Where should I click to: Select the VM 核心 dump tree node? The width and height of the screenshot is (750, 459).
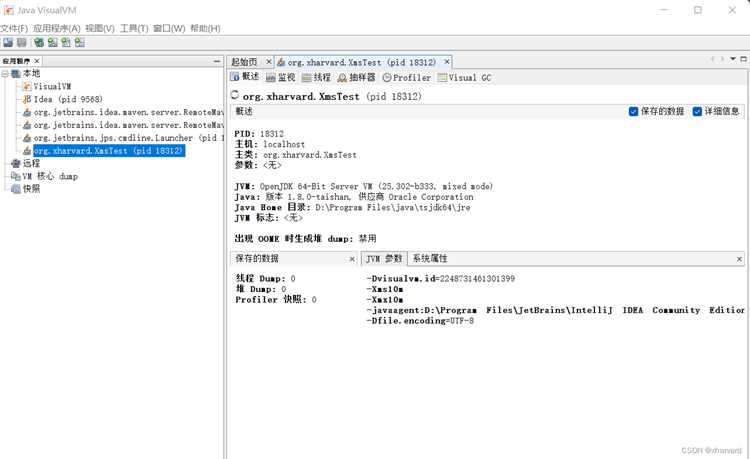(50, 176)
